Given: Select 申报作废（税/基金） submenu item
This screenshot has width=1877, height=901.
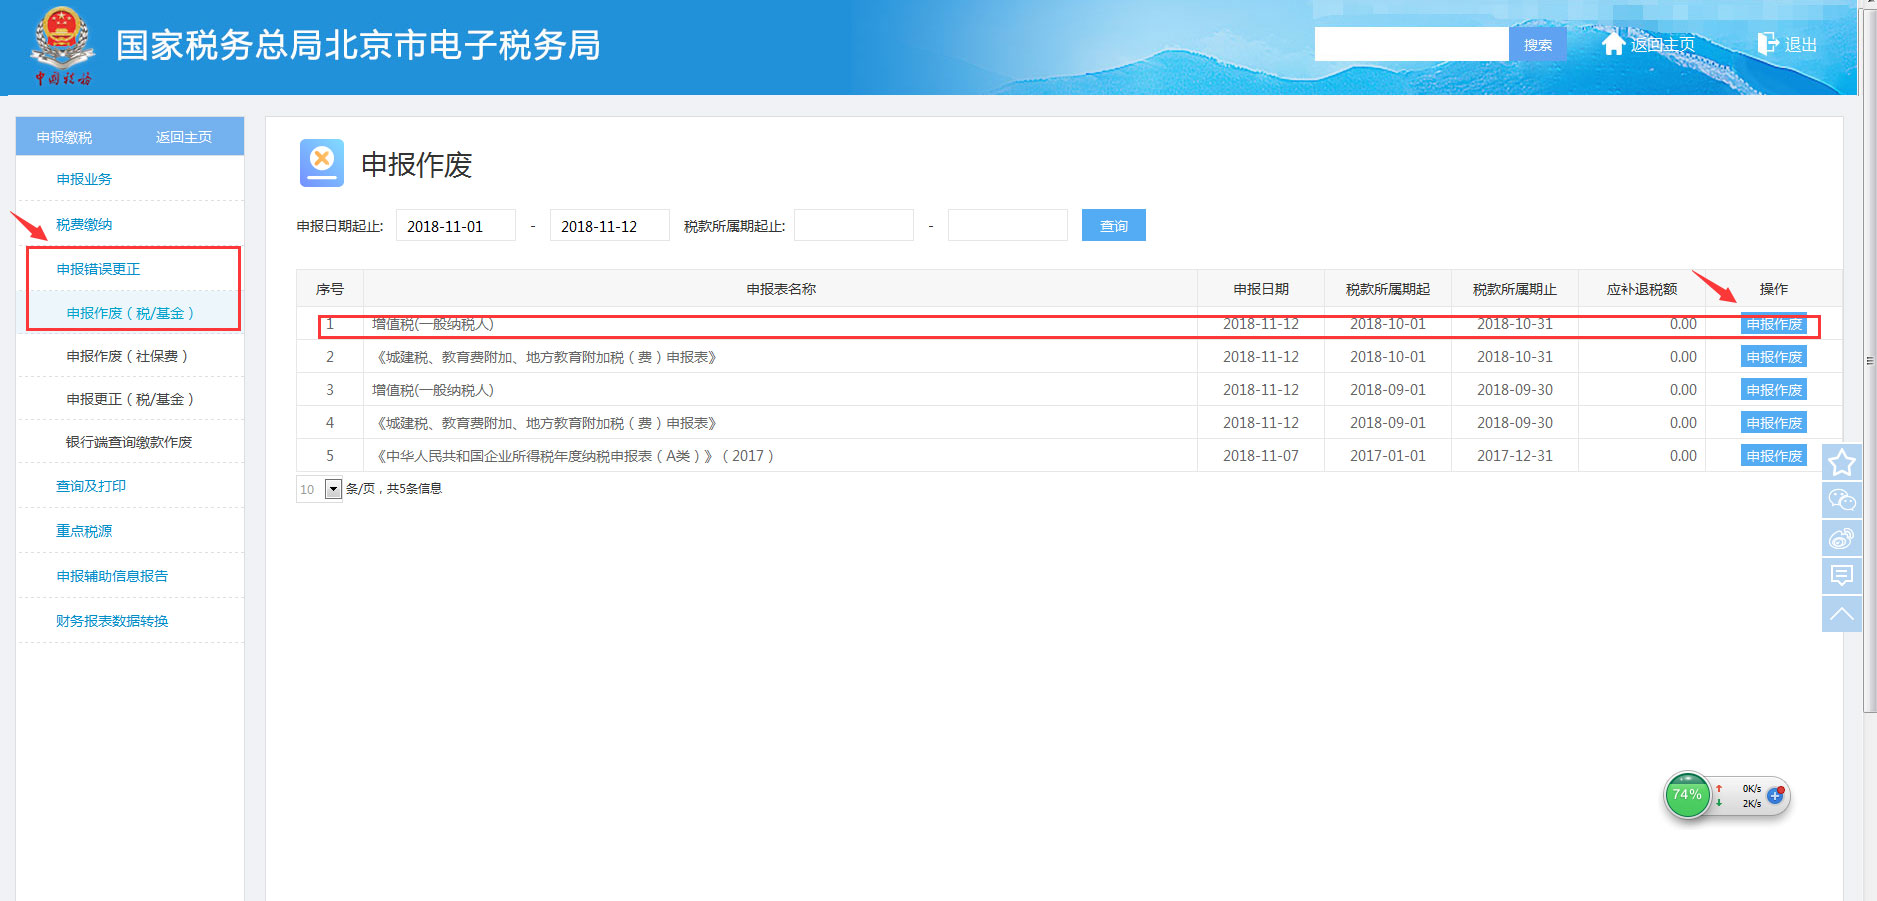Looking at the screenshot, I should pos(130,313).
